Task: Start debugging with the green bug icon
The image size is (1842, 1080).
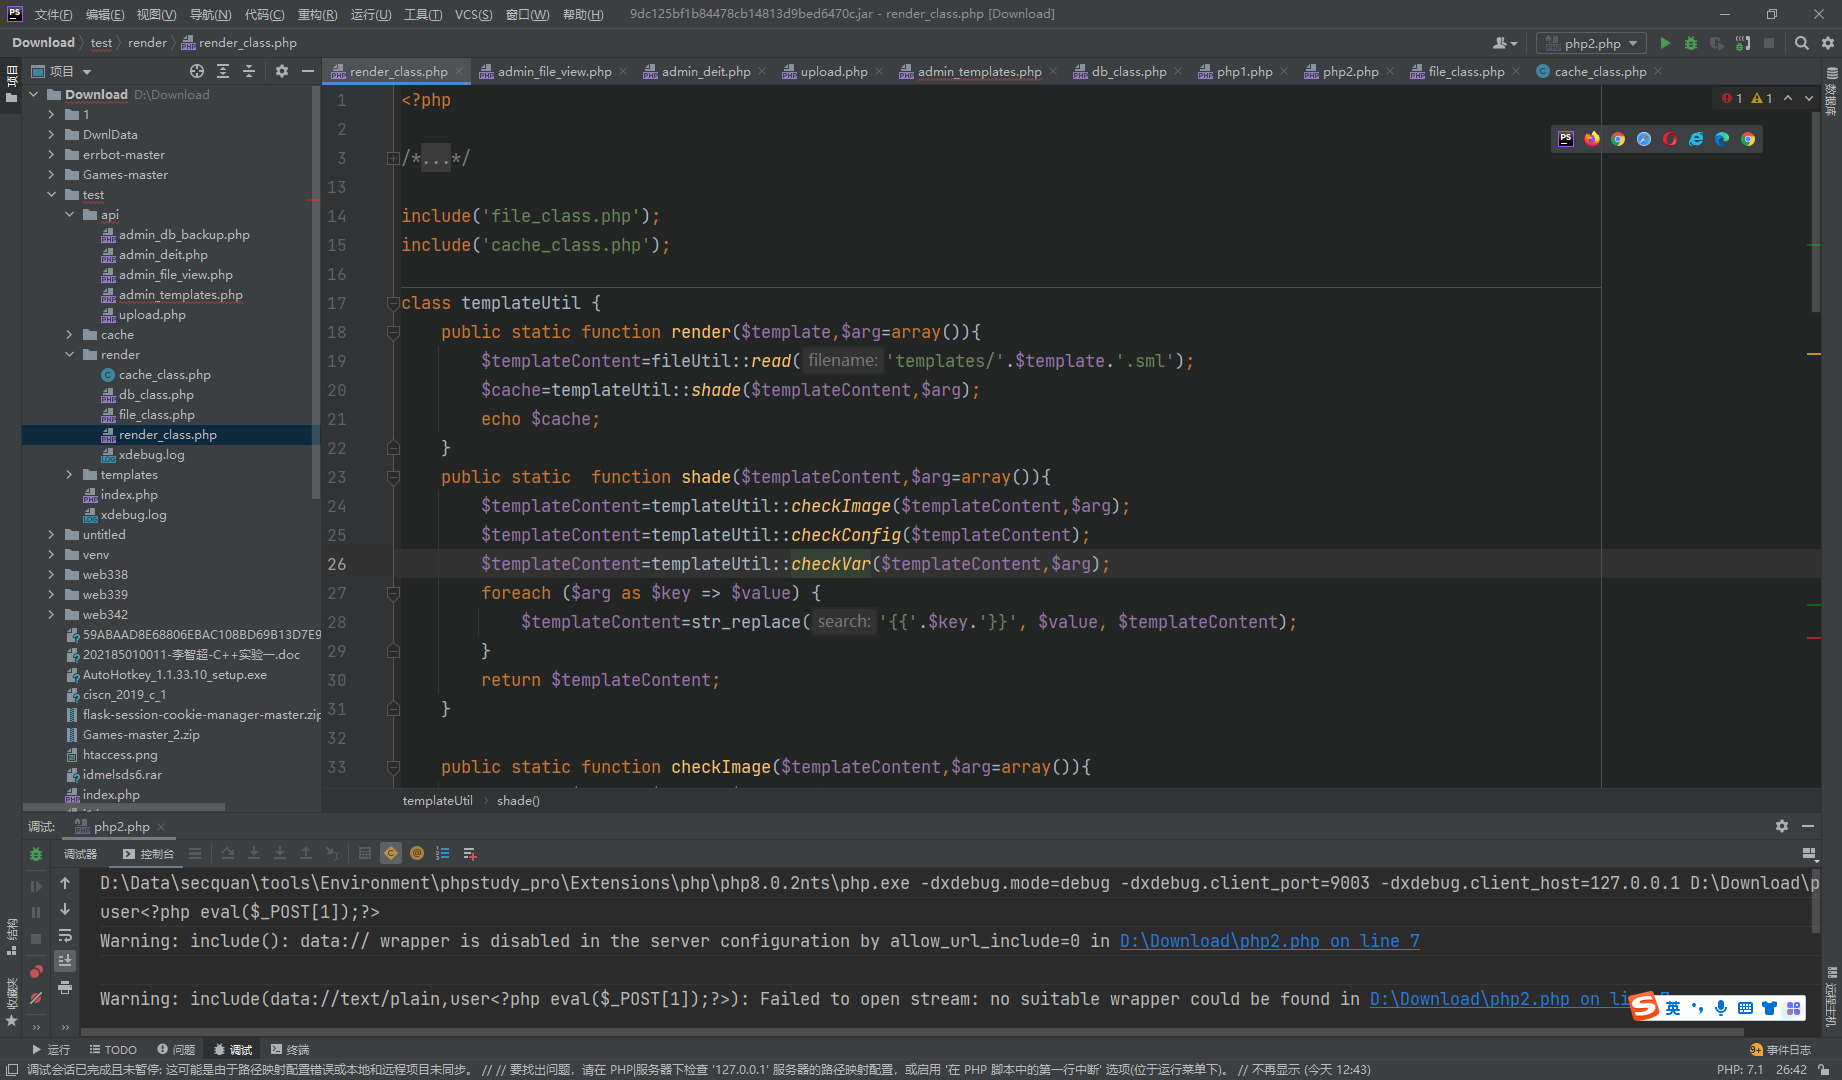Action: tap(1691, 43)
